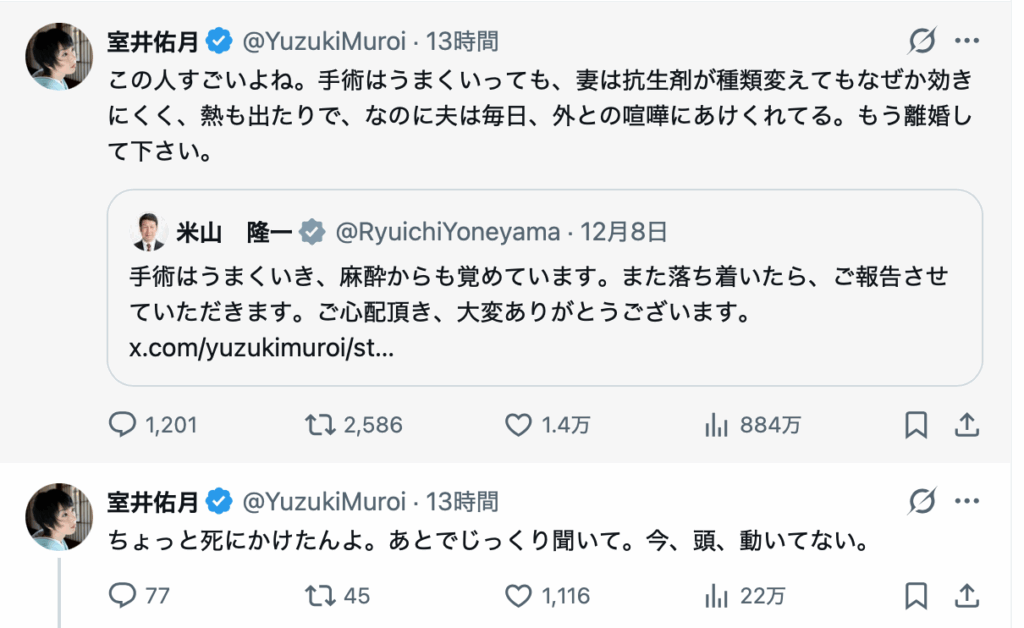Bookmark the second Muroi tweet
This screenshot has width=1024, height=628.
(915, 595)
